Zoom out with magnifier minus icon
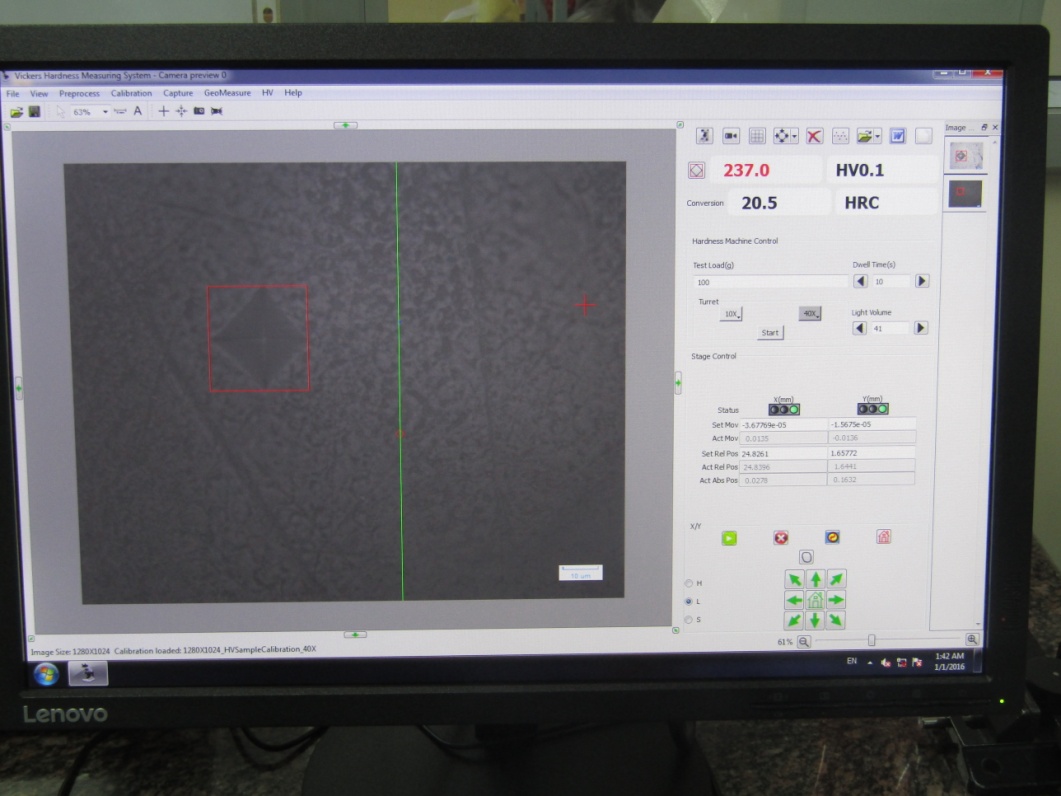1061x796 pixels. (x=803, y=642)
